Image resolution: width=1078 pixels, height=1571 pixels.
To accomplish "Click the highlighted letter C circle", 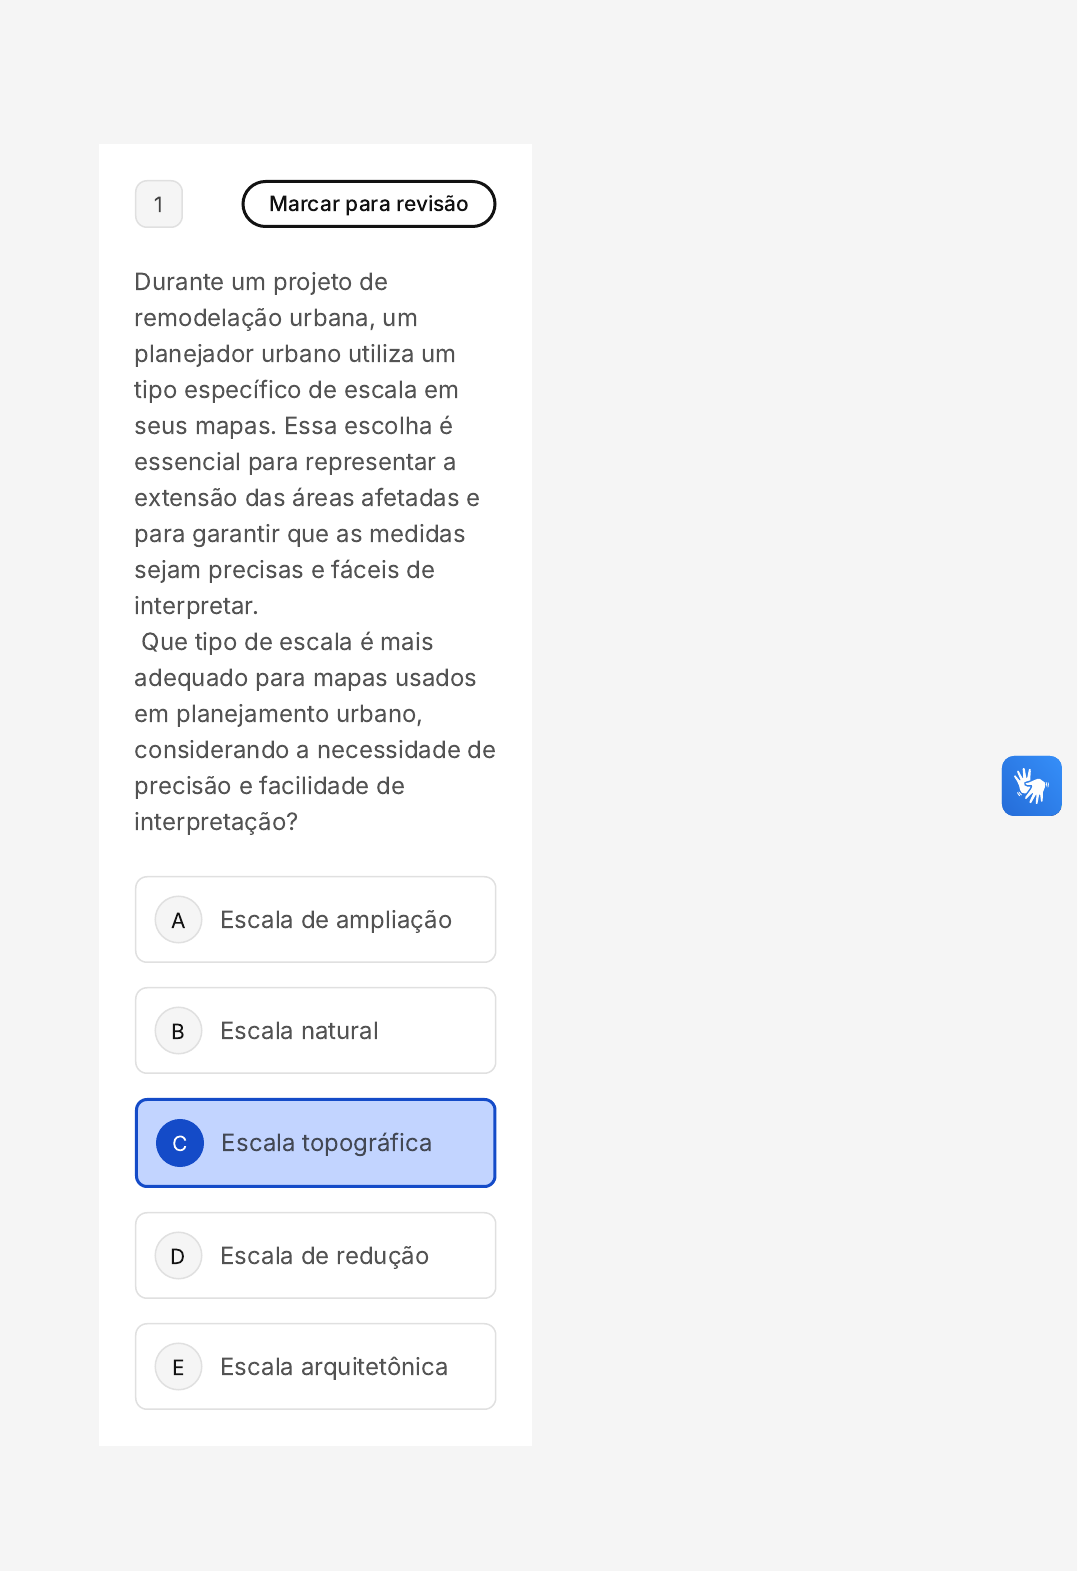I will (180, 1143).
